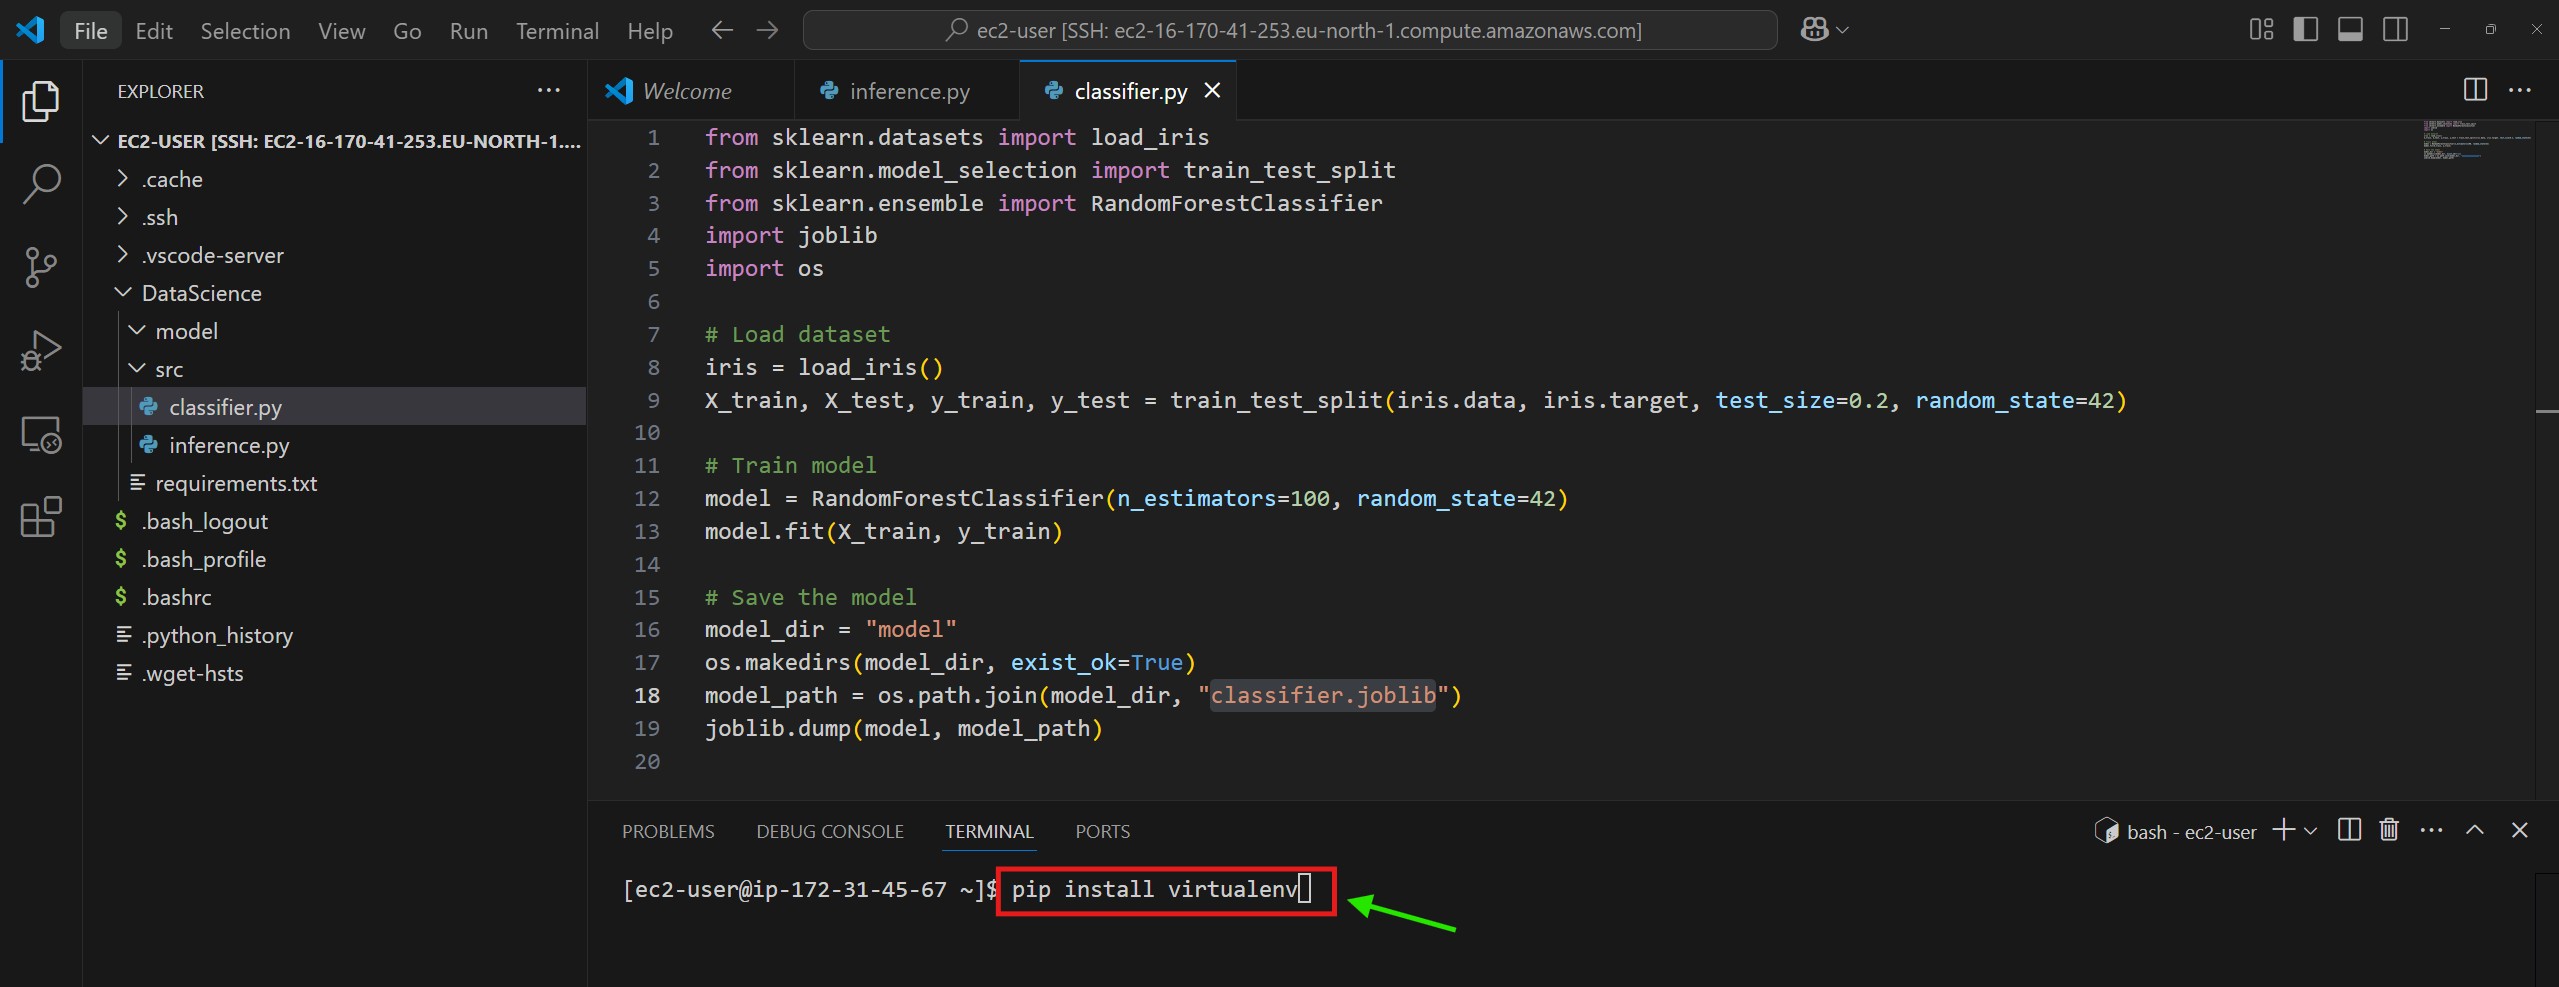Open the new terminal launch profile dropdown
This screenshot has width=2559, height=987.
tap(2311, 831)
